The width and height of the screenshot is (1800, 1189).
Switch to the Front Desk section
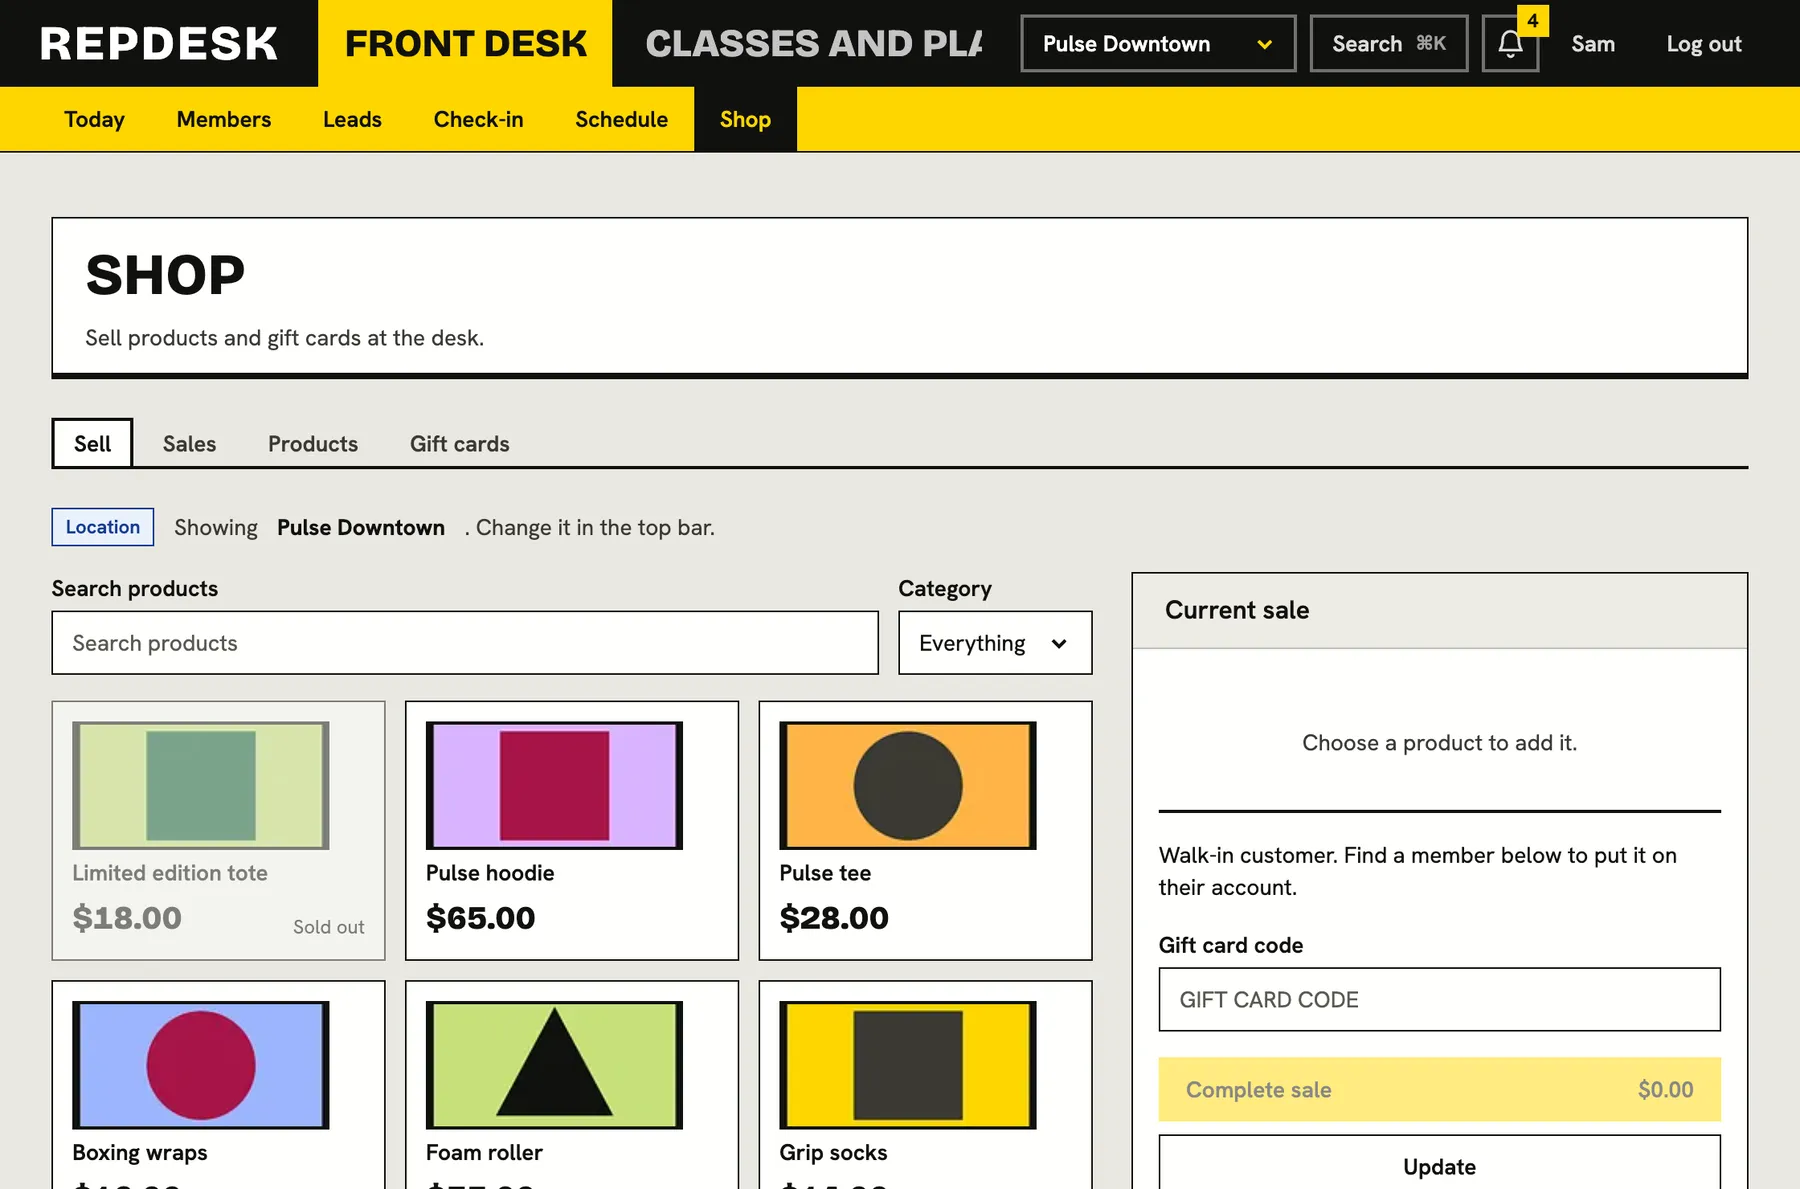pos(466,44)
